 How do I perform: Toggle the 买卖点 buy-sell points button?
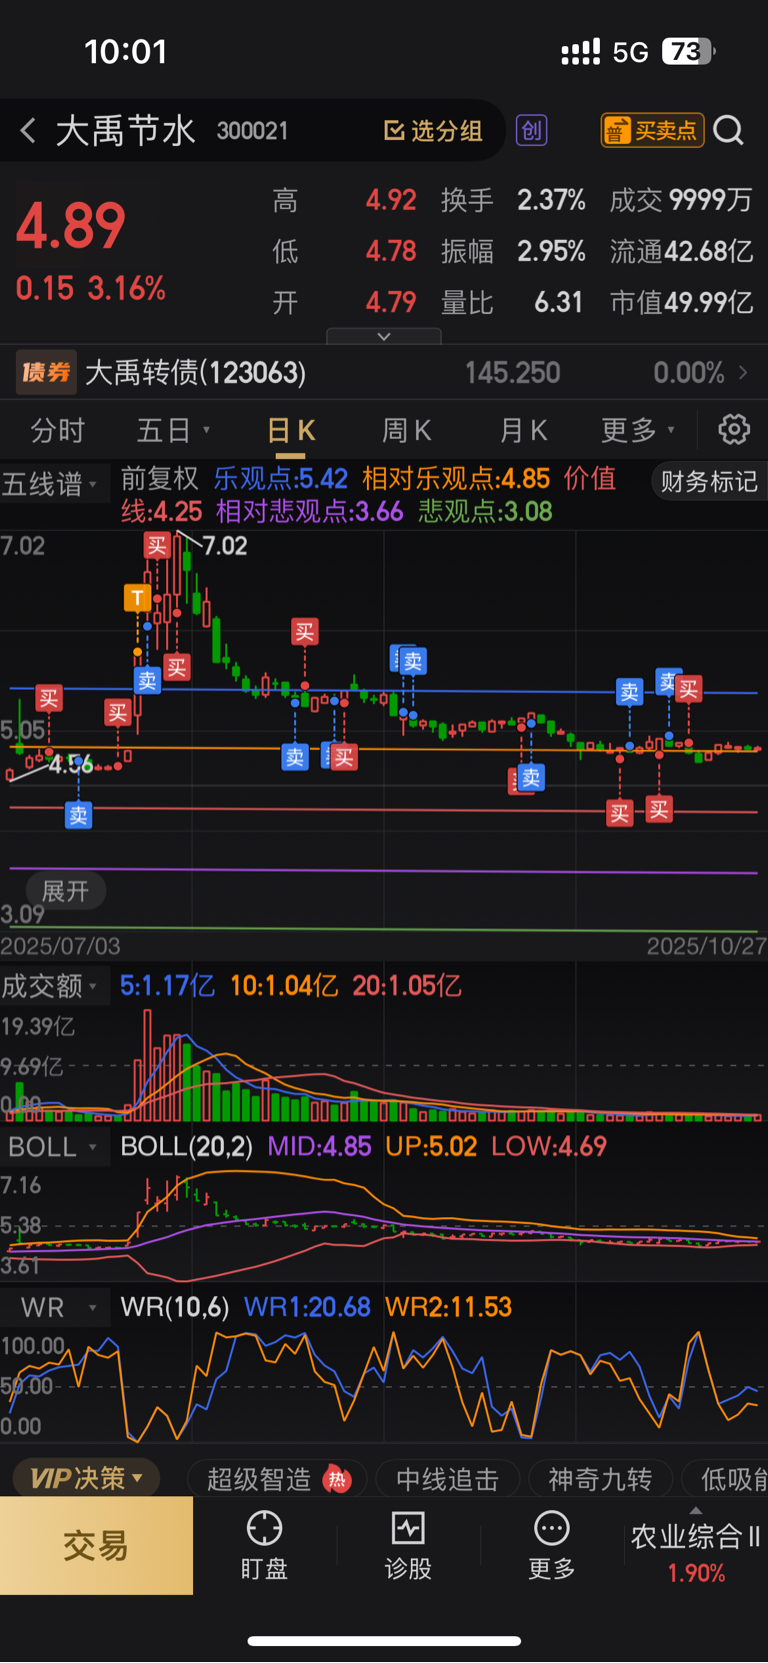[652, 130]
